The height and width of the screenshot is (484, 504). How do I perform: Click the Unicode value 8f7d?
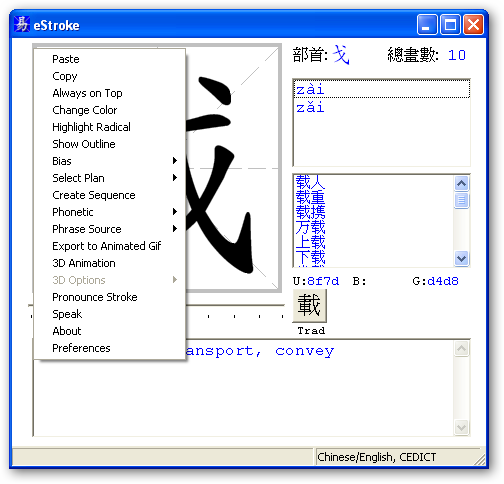coord(323,281)
